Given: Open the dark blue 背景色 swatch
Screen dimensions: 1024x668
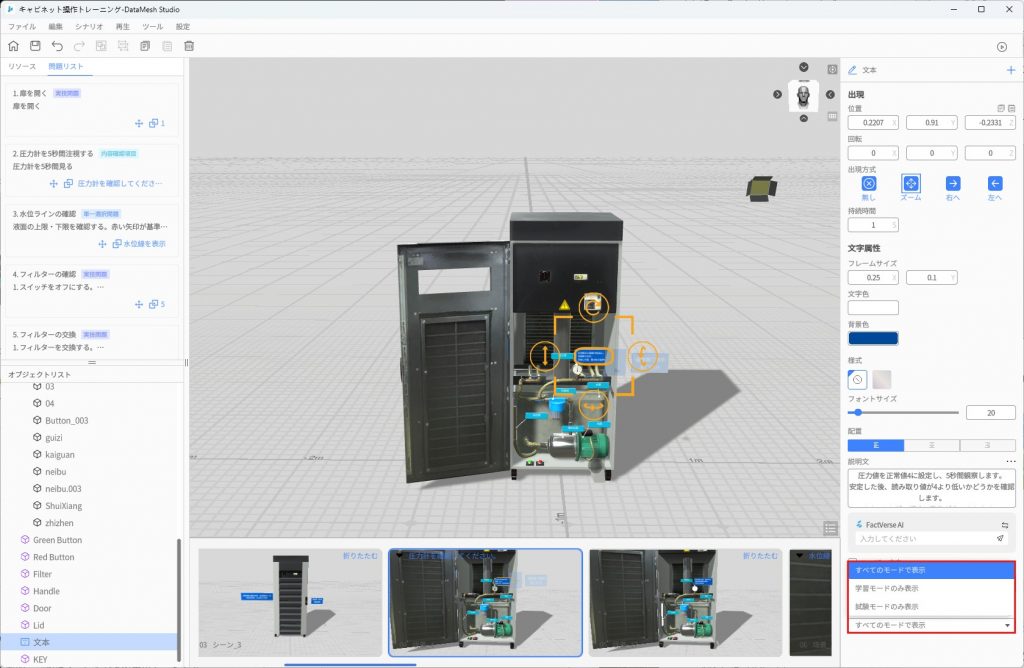Looking at the screenshot, I should pyautogui.click(x=872, y=338).
